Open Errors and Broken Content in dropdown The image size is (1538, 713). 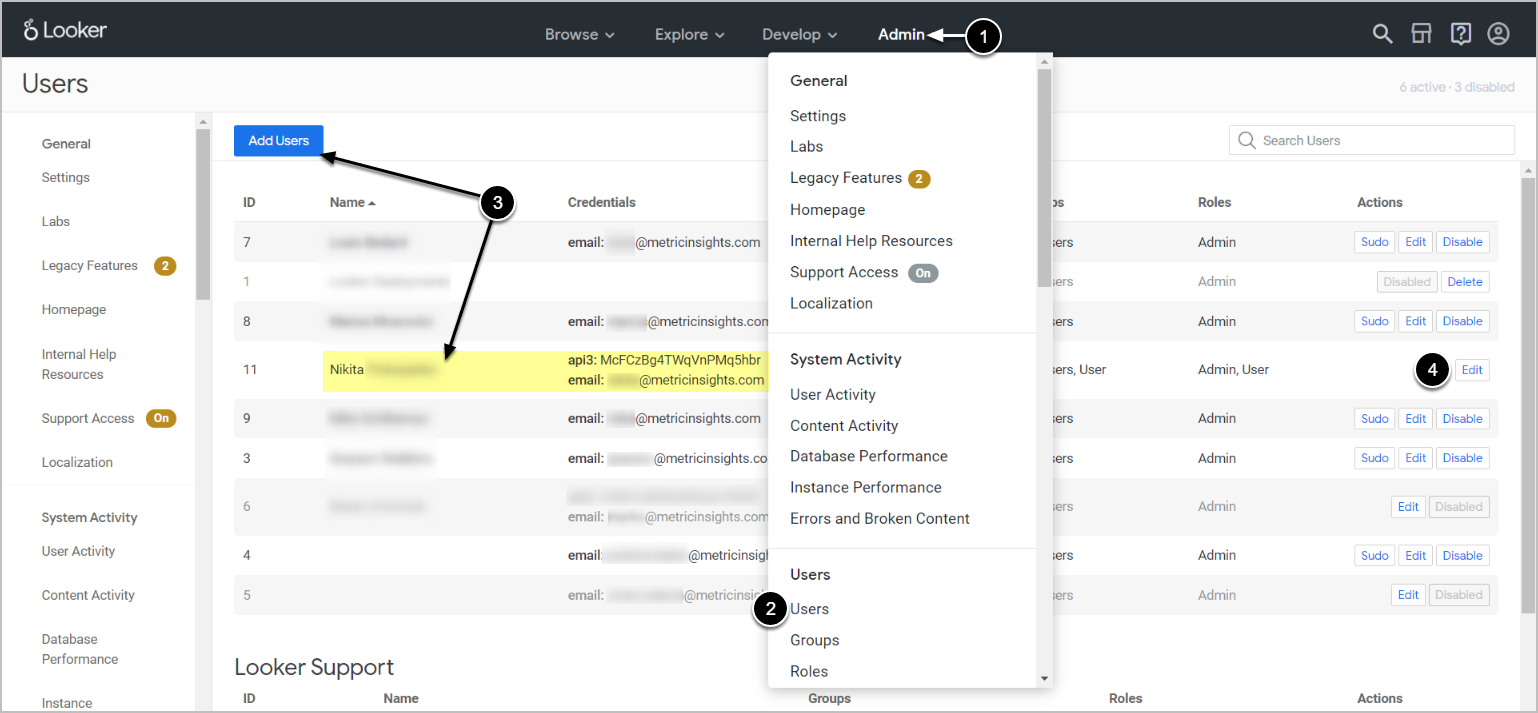click(880, 518)
